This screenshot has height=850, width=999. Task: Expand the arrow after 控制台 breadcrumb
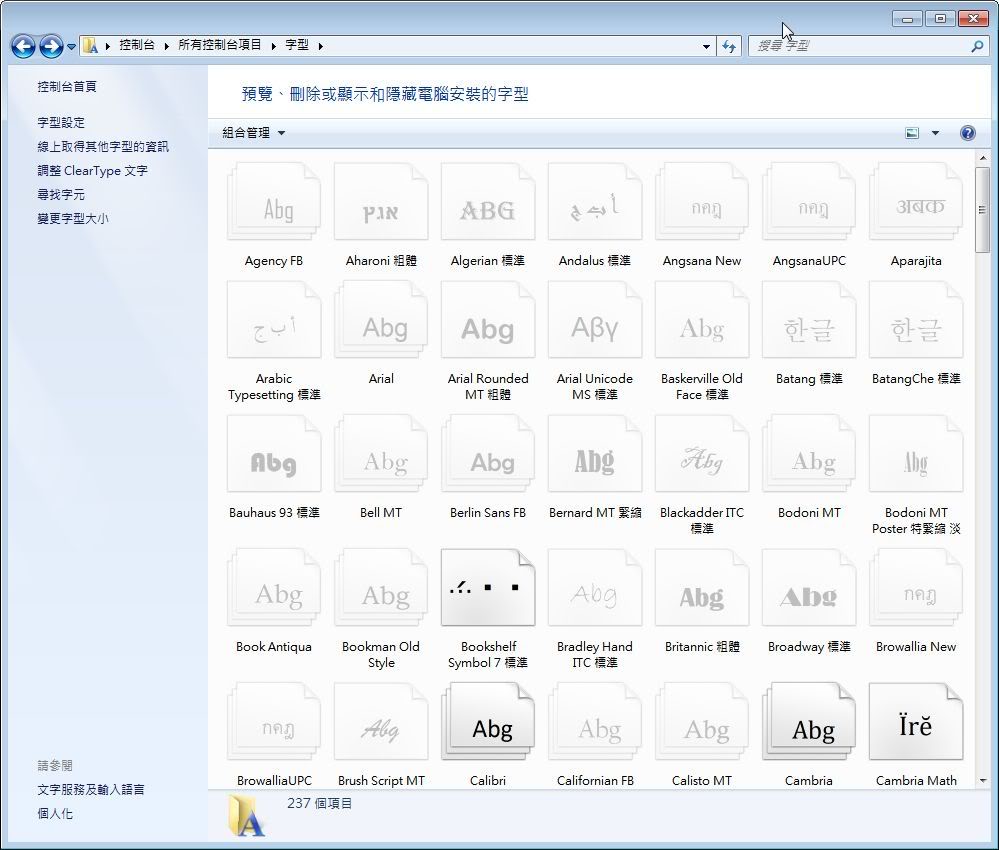tap(166, 46)
